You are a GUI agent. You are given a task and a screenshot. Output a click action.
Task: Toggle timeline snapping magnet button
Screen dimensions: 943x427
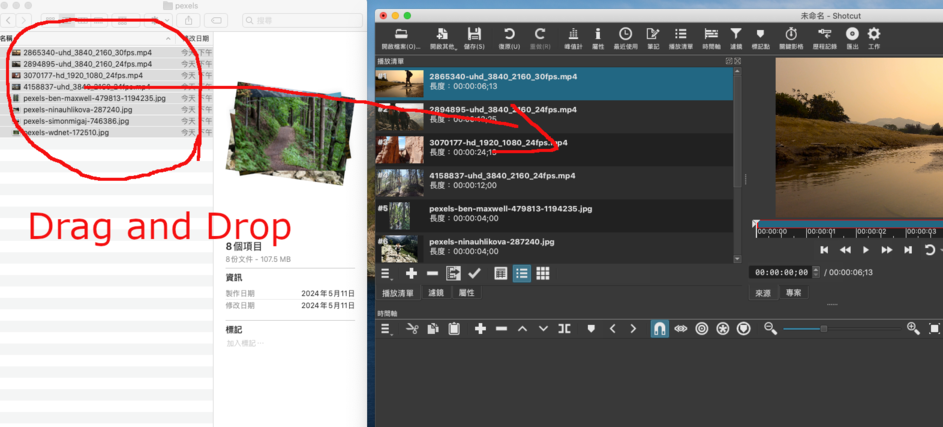point(659,329)
